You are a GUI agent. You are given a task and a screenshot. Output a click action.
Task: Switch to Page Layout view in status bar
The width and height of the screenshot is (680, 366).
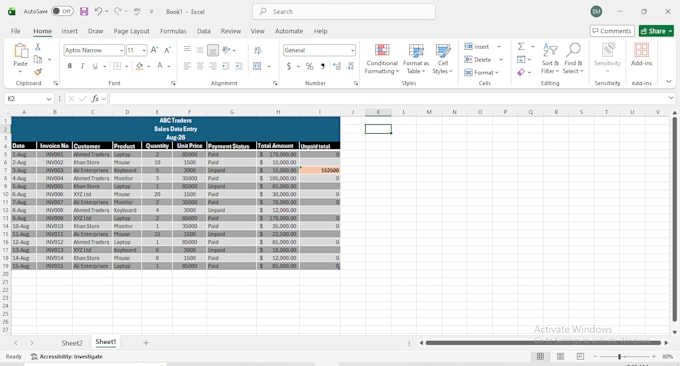coord(560,356)
